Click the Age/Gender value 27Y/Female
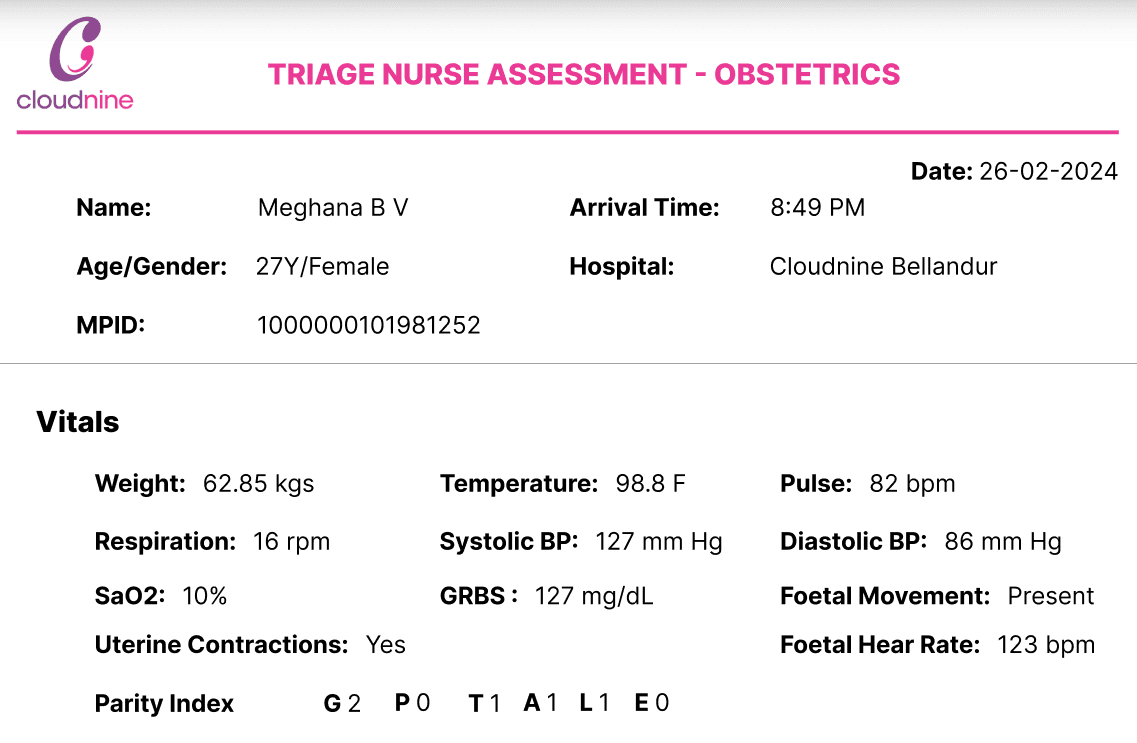This screenshot has width=1137, height=743. [x=322, y=267]
